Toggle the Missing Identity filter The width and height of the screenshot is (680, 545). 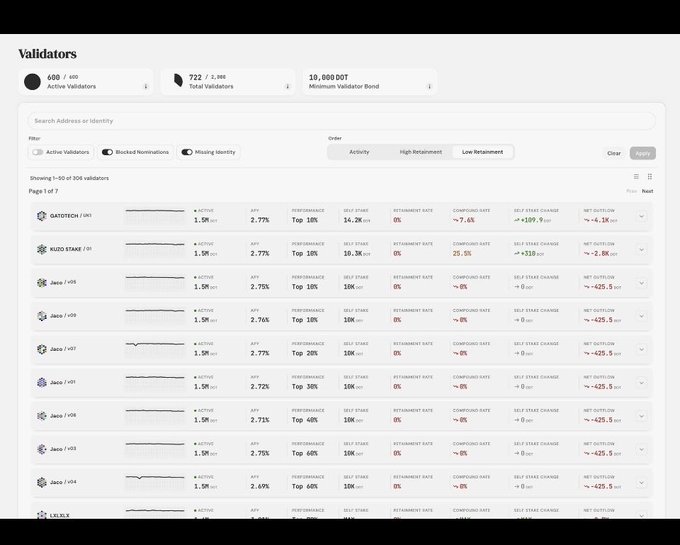click(187, 152)
